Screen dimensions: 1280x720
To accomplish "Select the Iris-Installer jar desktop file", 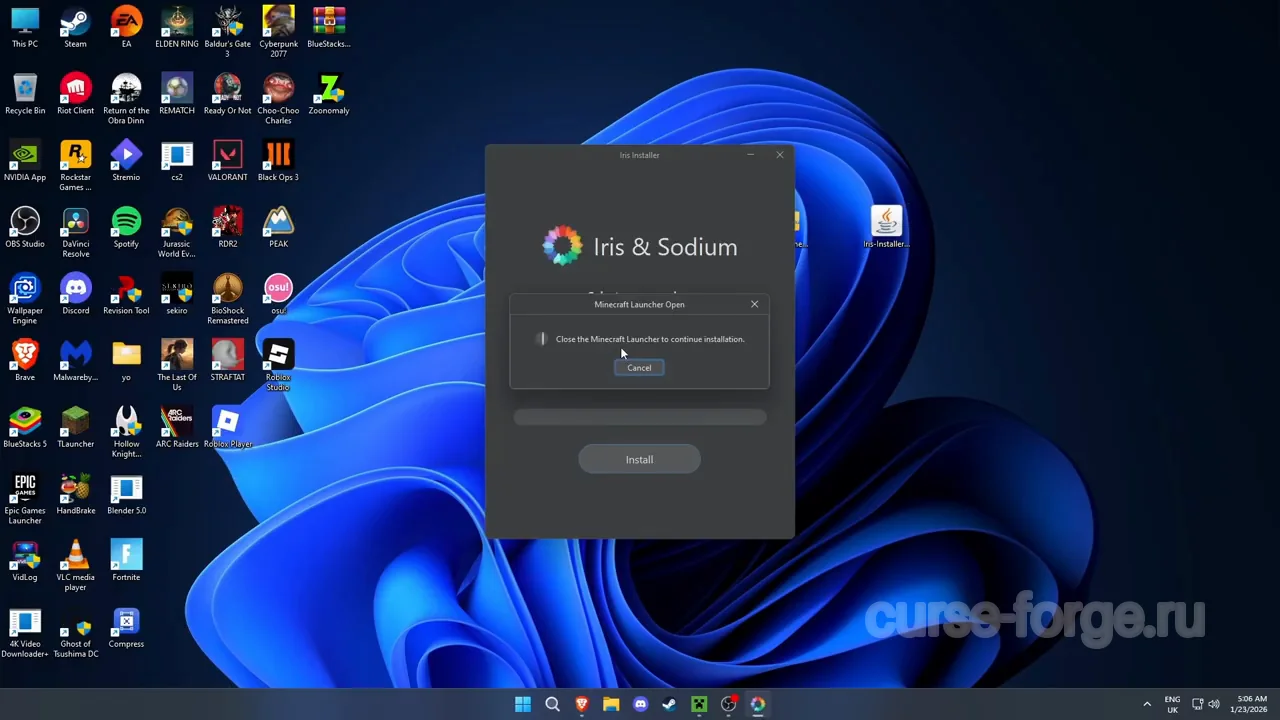I will pyautogui.click(x=886, y=227).
